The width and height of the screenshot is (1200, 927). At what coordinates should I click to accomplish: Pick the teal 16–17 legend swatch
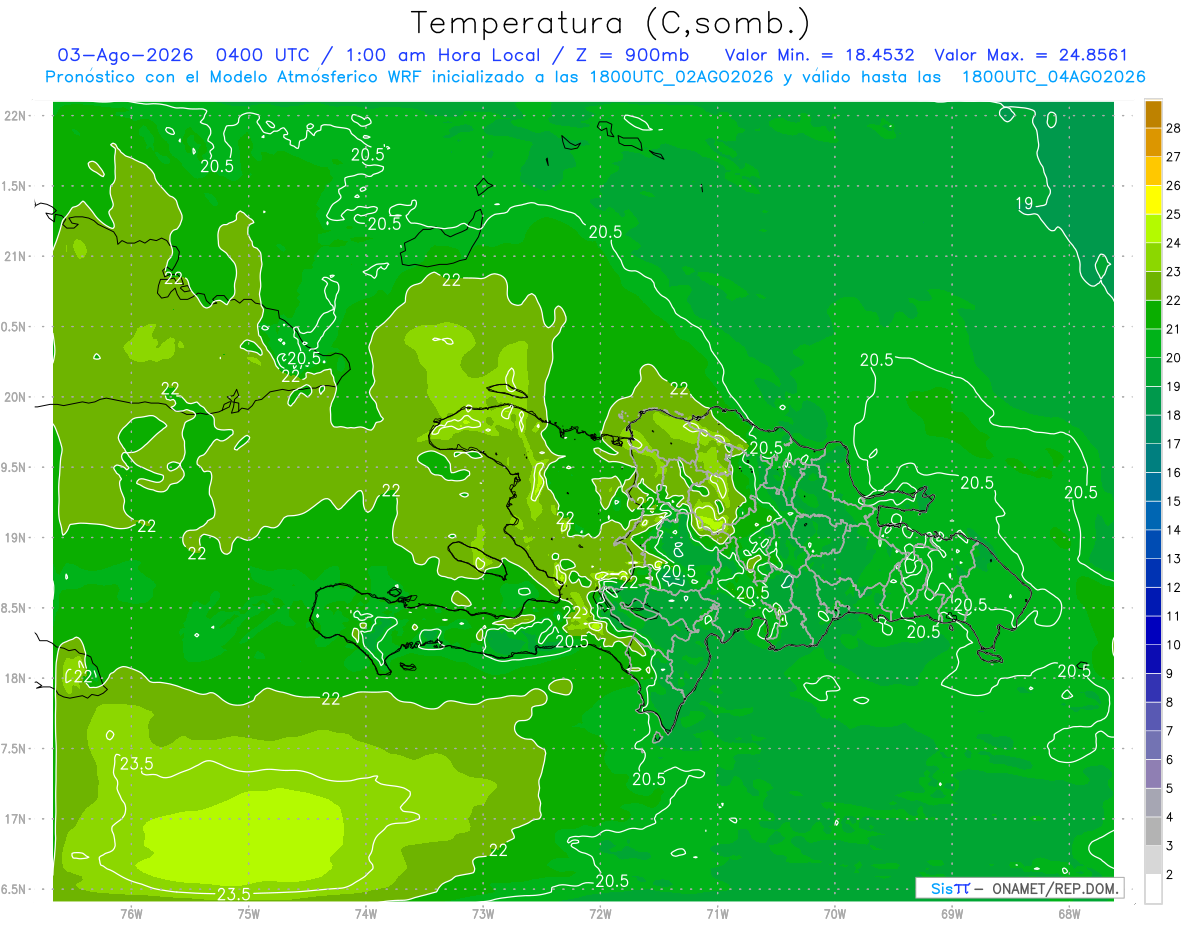(1153, 458)
